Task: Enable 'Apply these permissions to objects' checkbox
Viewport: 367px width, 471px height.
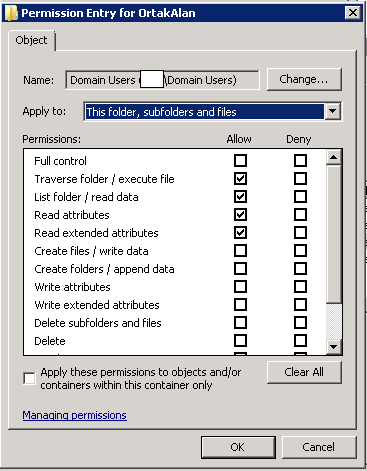Action: click(29, 378)
